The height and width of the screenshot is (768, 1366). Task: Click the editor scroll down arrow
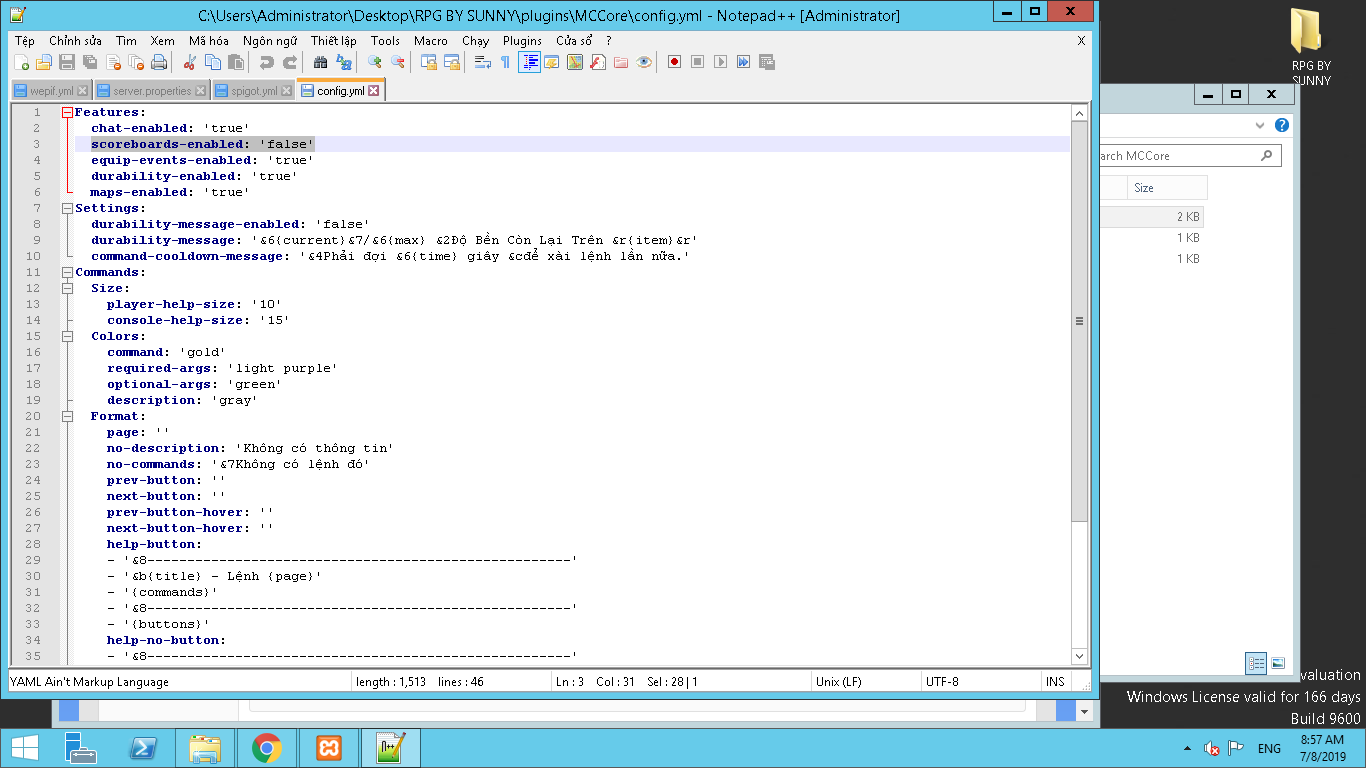point(1079,656)
